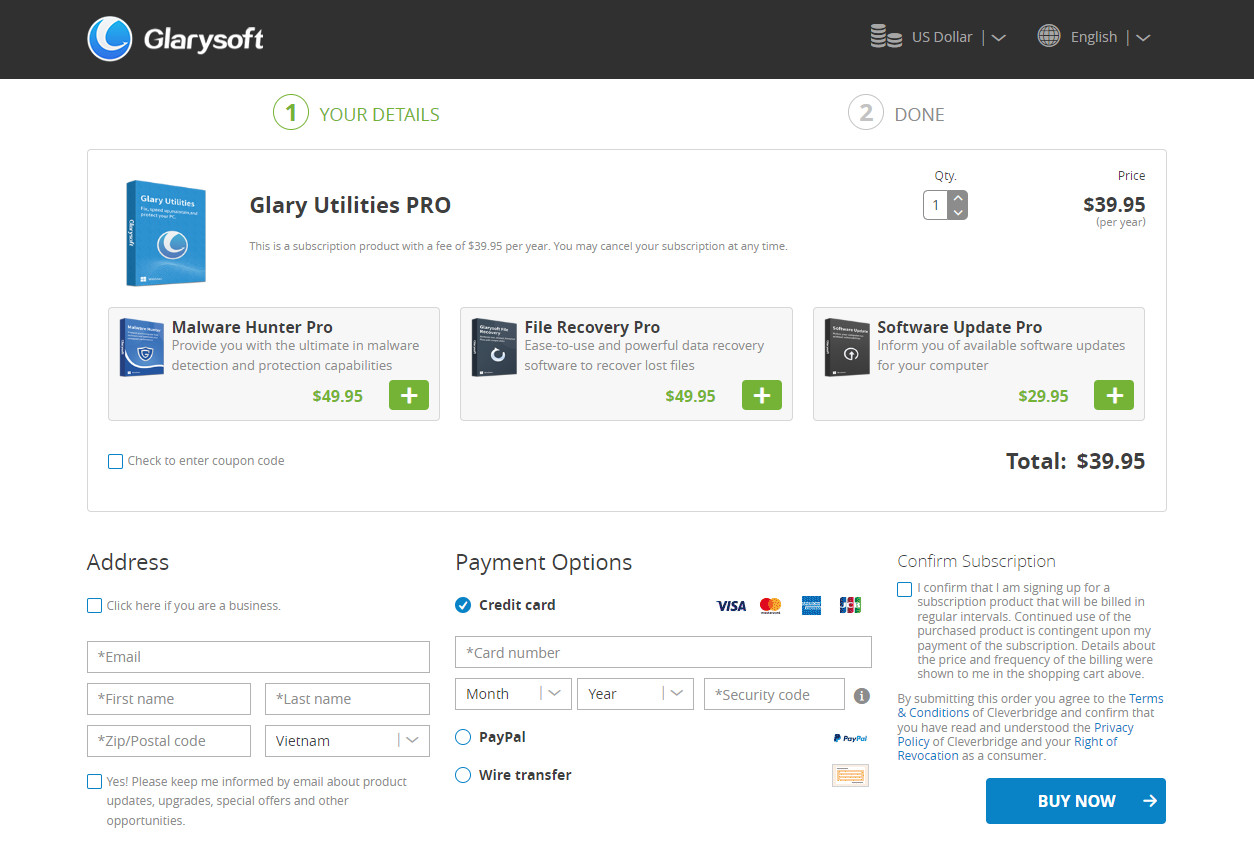Click the Malware Hunter Pro box thumbnail

[x=141, y=347]
